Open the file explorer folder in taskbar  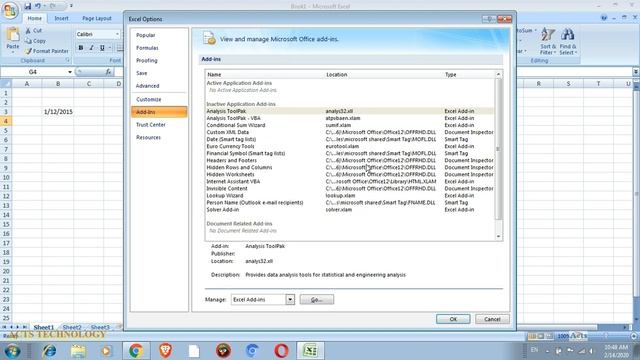[78, 351]
